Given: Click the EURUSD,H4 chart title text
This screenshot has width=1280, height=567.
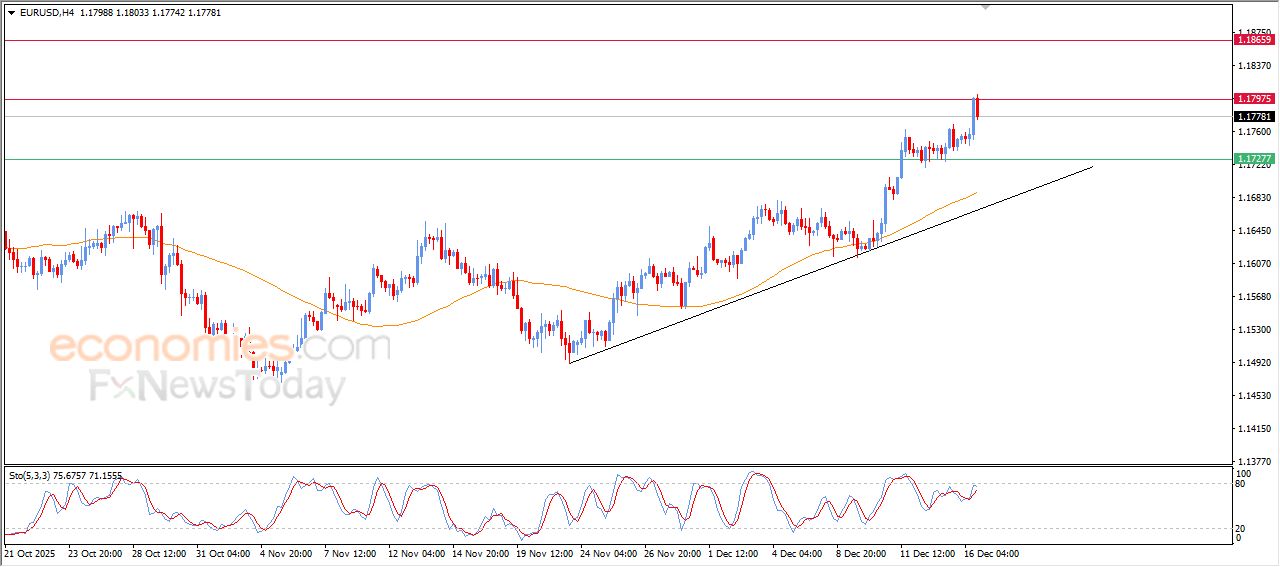Looking at the screenshot, I should point(46,12).
